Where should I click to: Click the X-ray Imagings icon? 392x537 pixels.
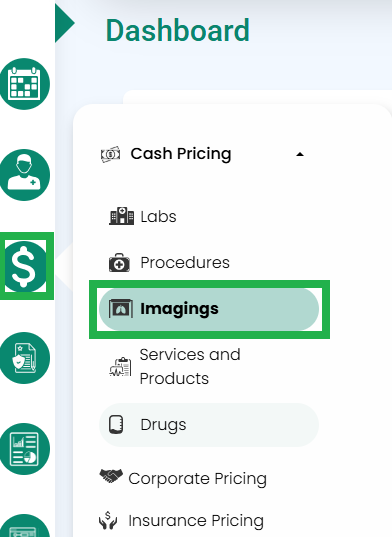[121, 309]
